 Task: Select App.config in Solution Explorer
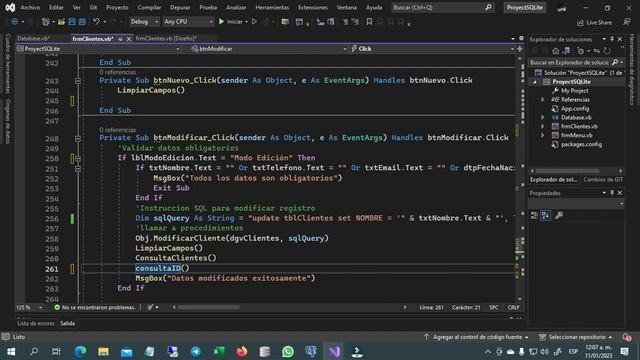(x=575, y=109)
